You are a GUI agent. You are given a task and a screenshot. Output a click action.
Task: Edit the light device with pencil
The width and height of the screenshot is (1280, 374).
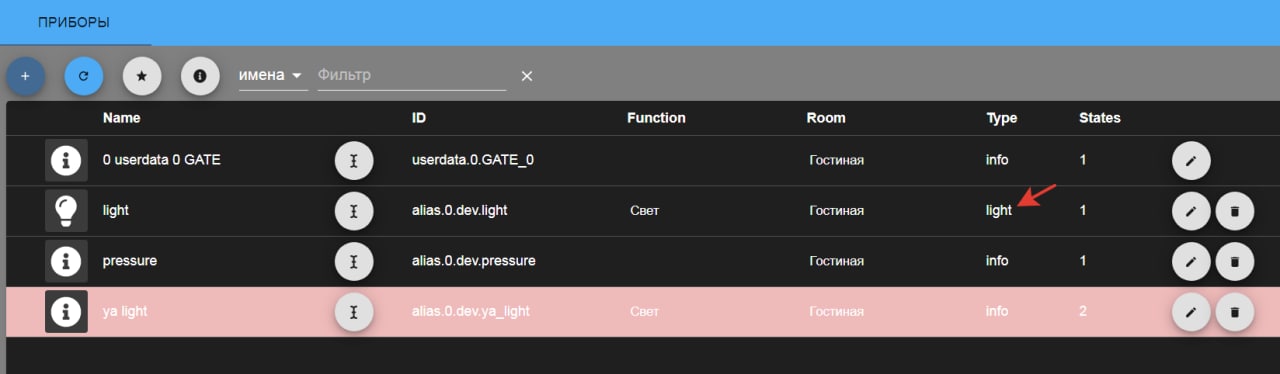1191,211
